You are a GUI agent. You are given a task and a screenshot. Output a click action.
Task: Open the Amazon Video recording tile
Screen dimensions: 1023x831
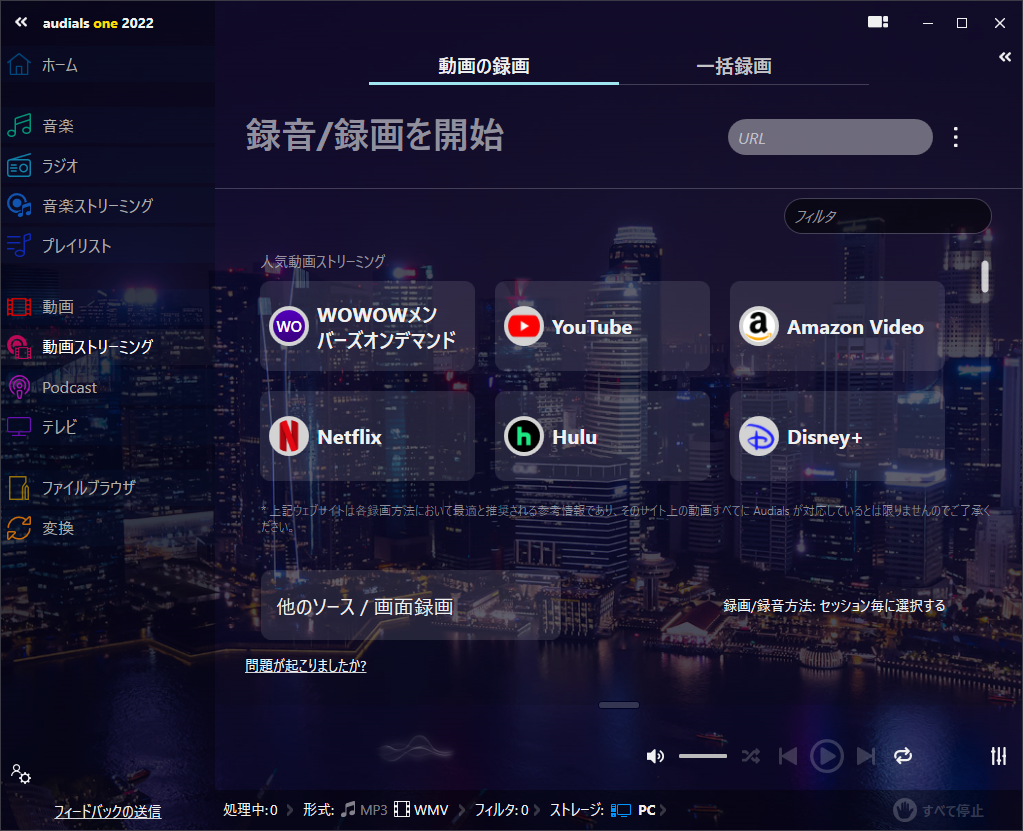click(837, 326)
